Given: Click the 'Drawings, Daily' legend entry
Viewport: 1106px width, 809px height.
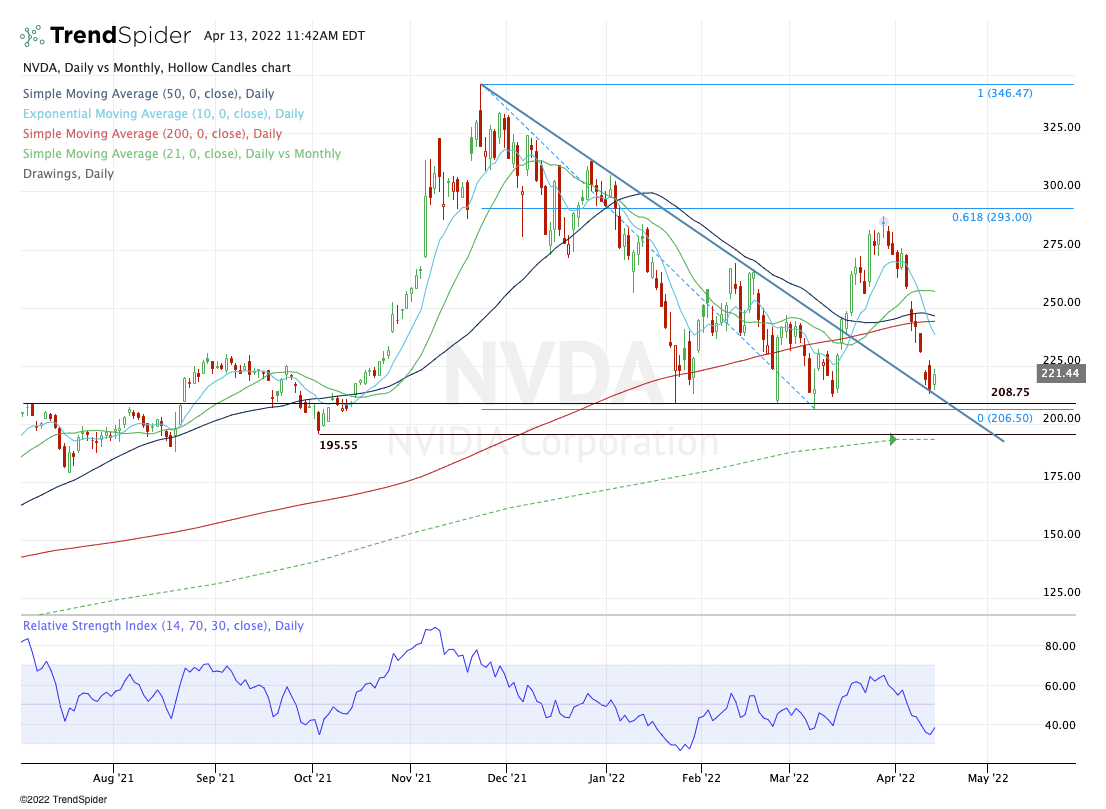Looking at the screenshot, I should pos(68,174).
